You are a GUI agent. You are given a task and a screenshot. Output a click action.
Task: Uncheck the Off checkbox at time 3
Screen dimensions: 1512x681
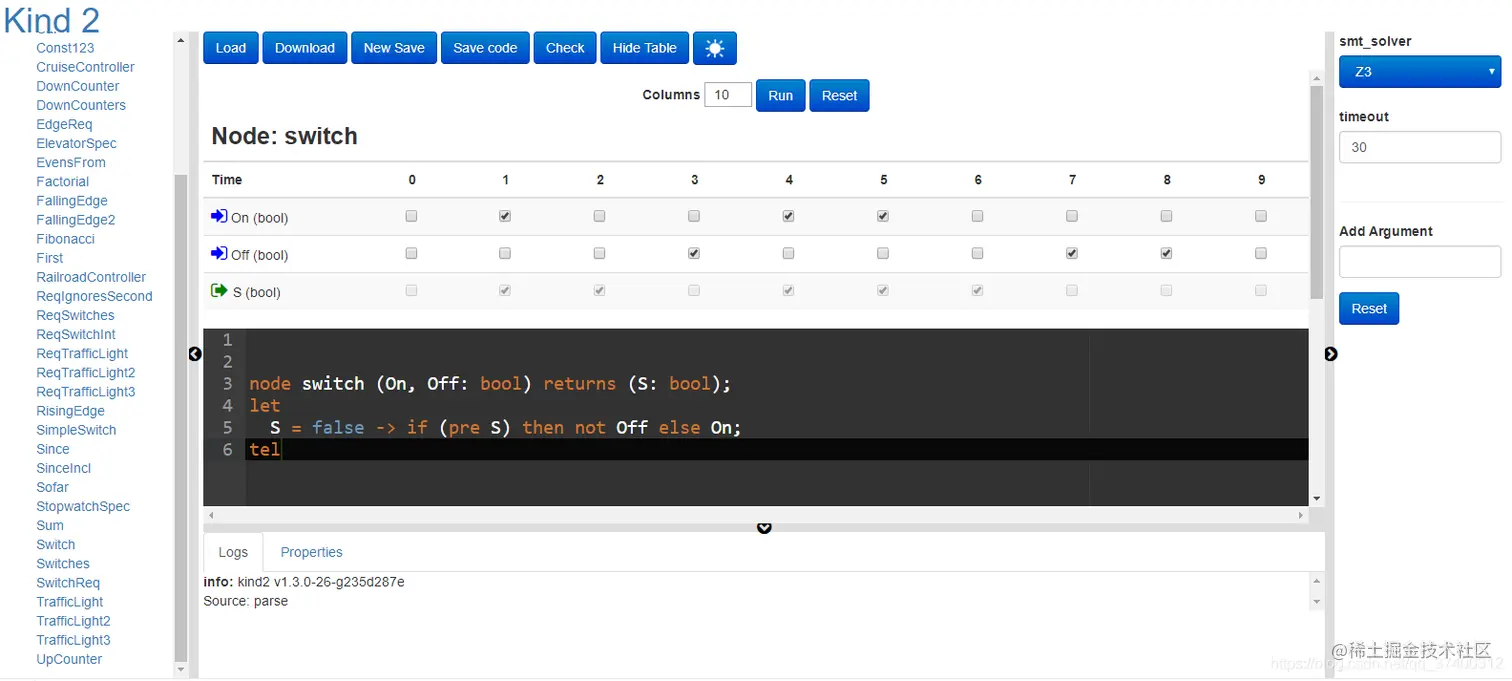pyautogui.click(x=694, y=254)
